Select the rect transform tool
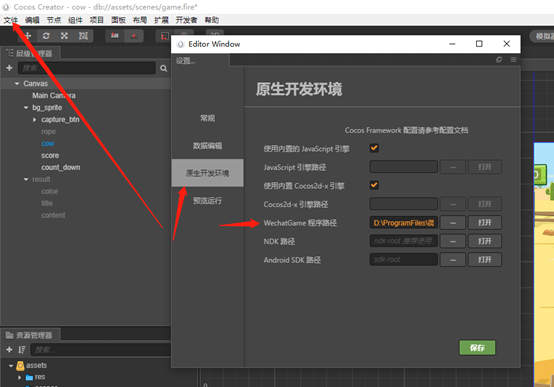The image size is (554, 387). (x=83, y=36)
